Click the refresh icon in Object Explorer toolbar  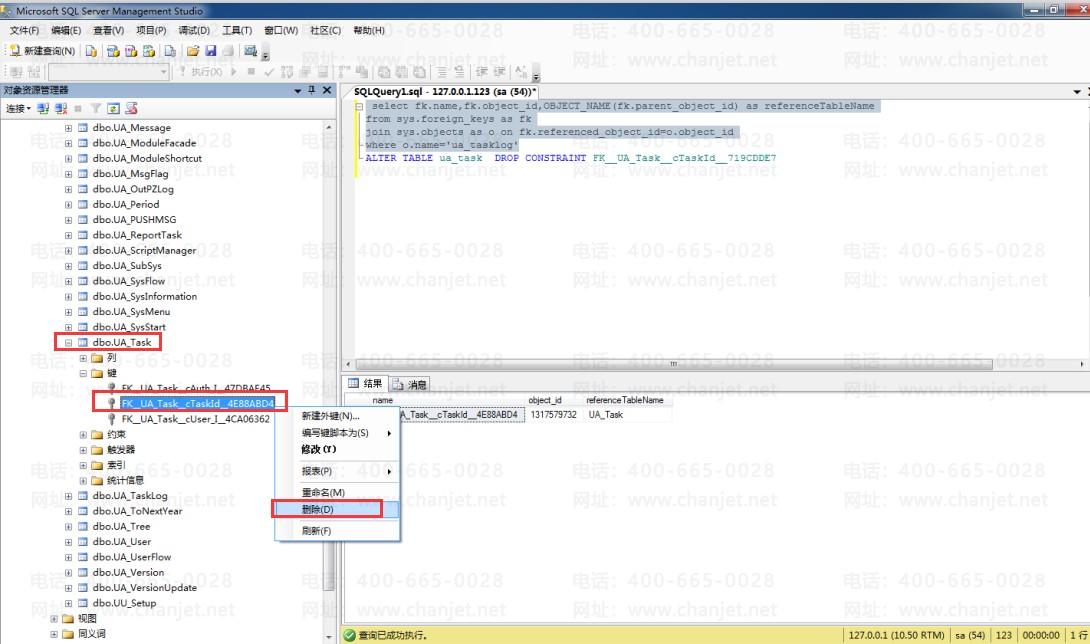click(114, 108)
